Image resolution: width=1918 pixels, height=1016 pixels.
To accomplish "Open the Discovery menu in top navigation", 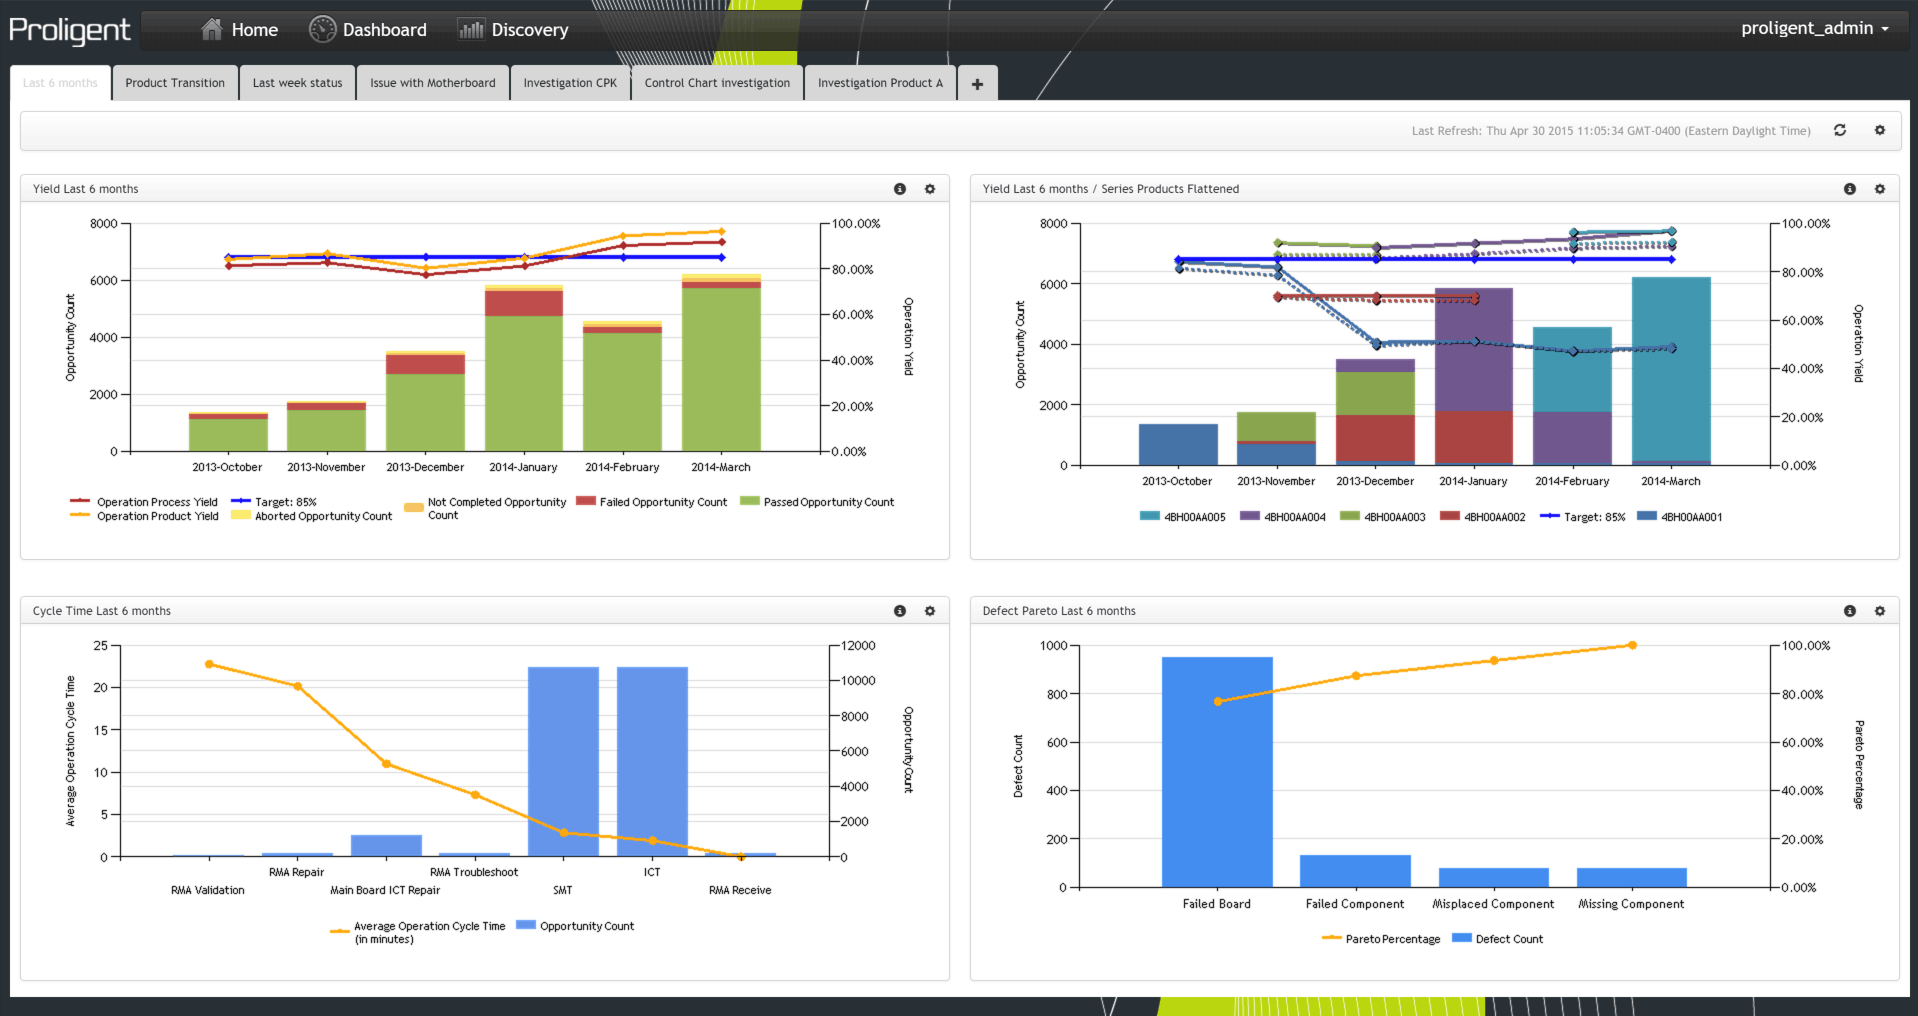I will [514, 30].
